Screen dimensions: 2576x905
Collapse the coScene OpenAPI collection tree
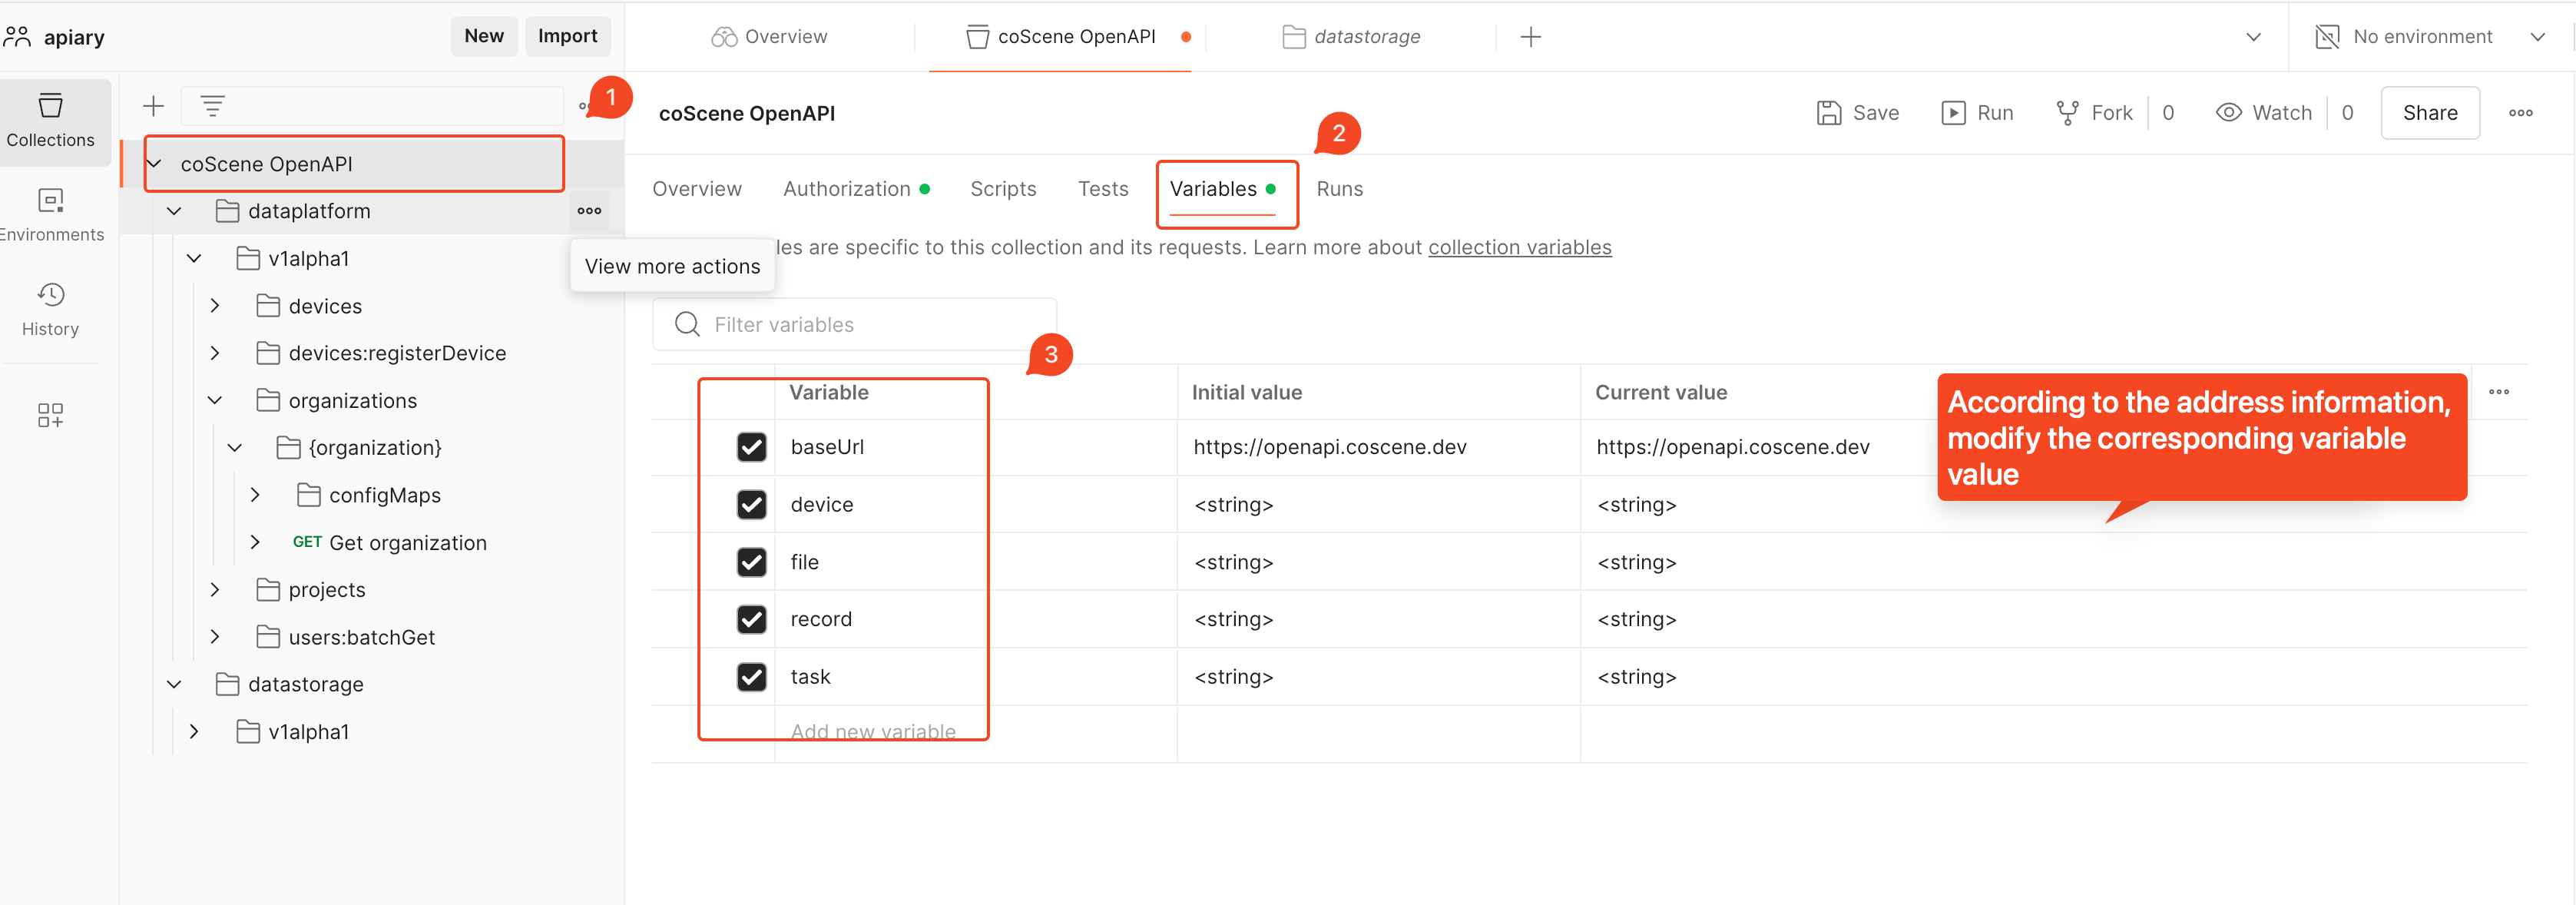(155, 164)
